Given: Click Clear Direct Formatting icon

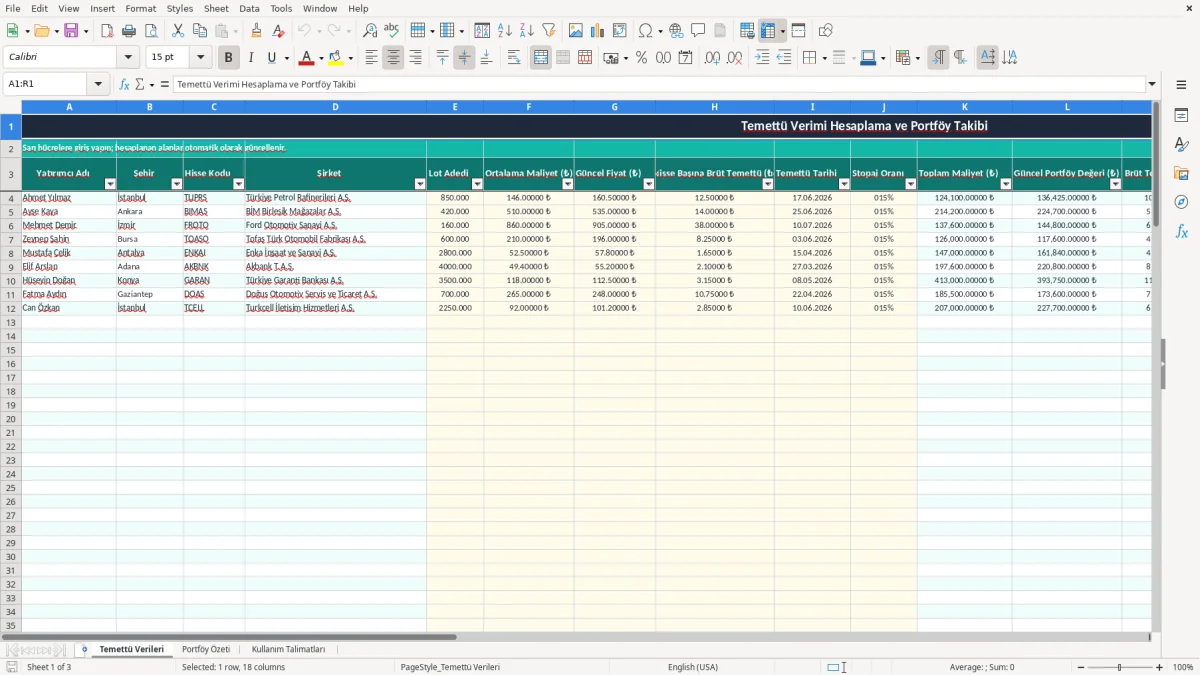Looking at the screenshot, I should coord(278,31).
